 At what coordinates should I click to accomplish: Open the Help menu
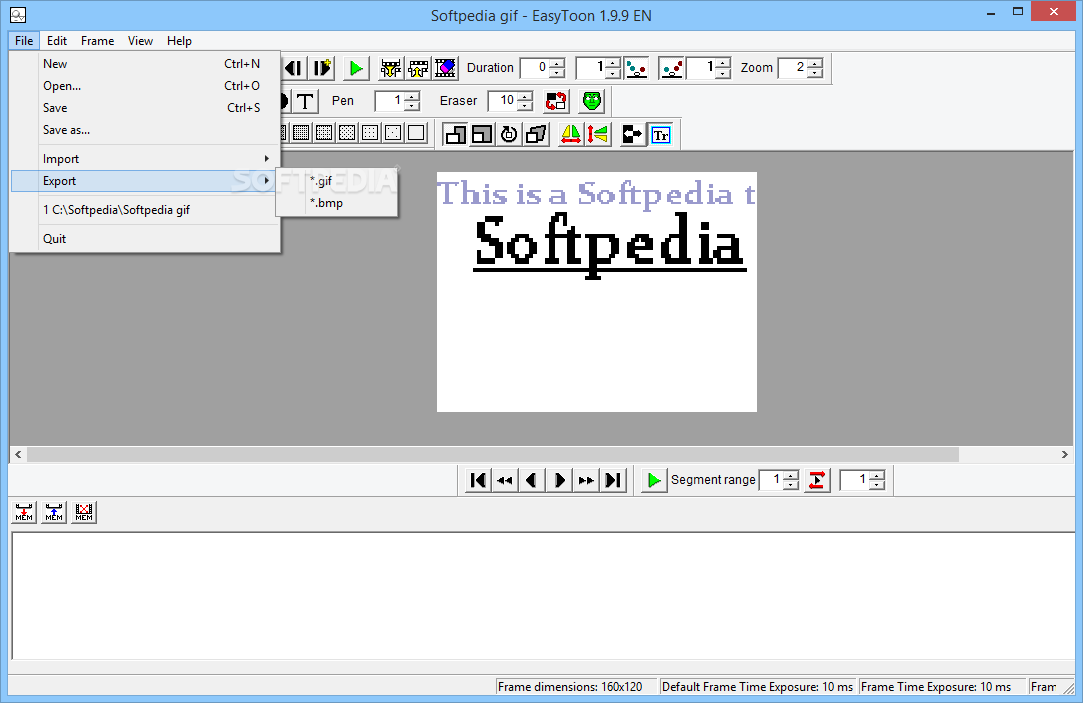179,41
